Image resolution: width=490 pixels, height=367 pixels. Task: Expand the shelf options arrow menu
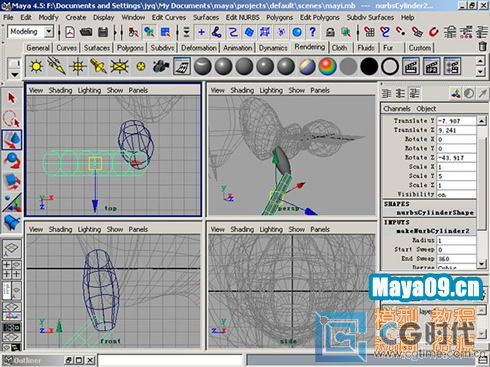[14, 74]
